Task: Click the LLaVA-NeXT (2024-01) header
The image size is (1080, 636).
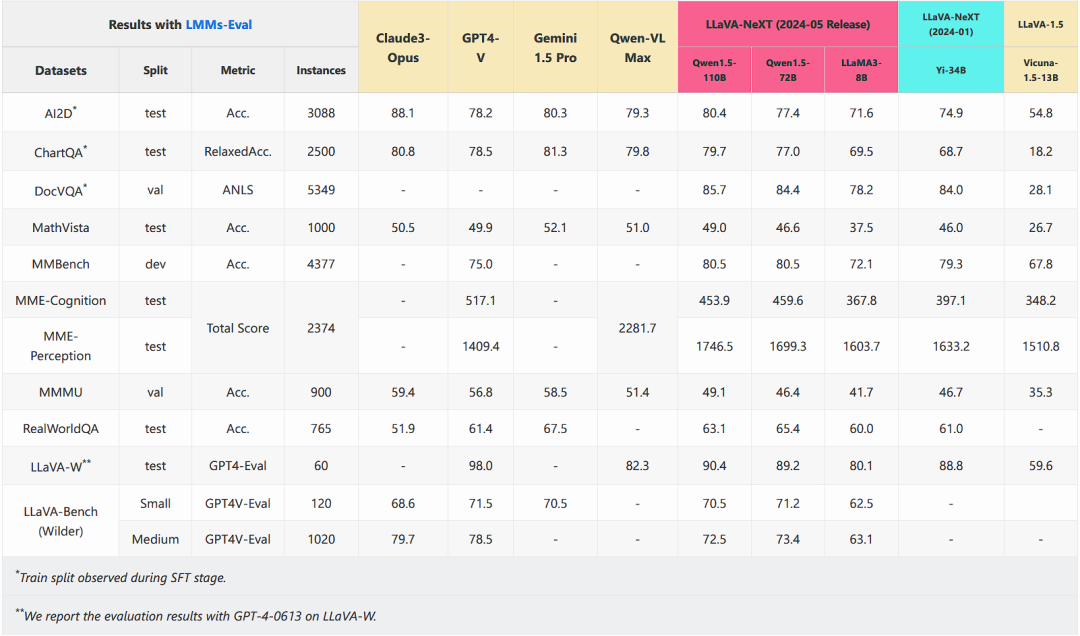Action: pos(951,24)
